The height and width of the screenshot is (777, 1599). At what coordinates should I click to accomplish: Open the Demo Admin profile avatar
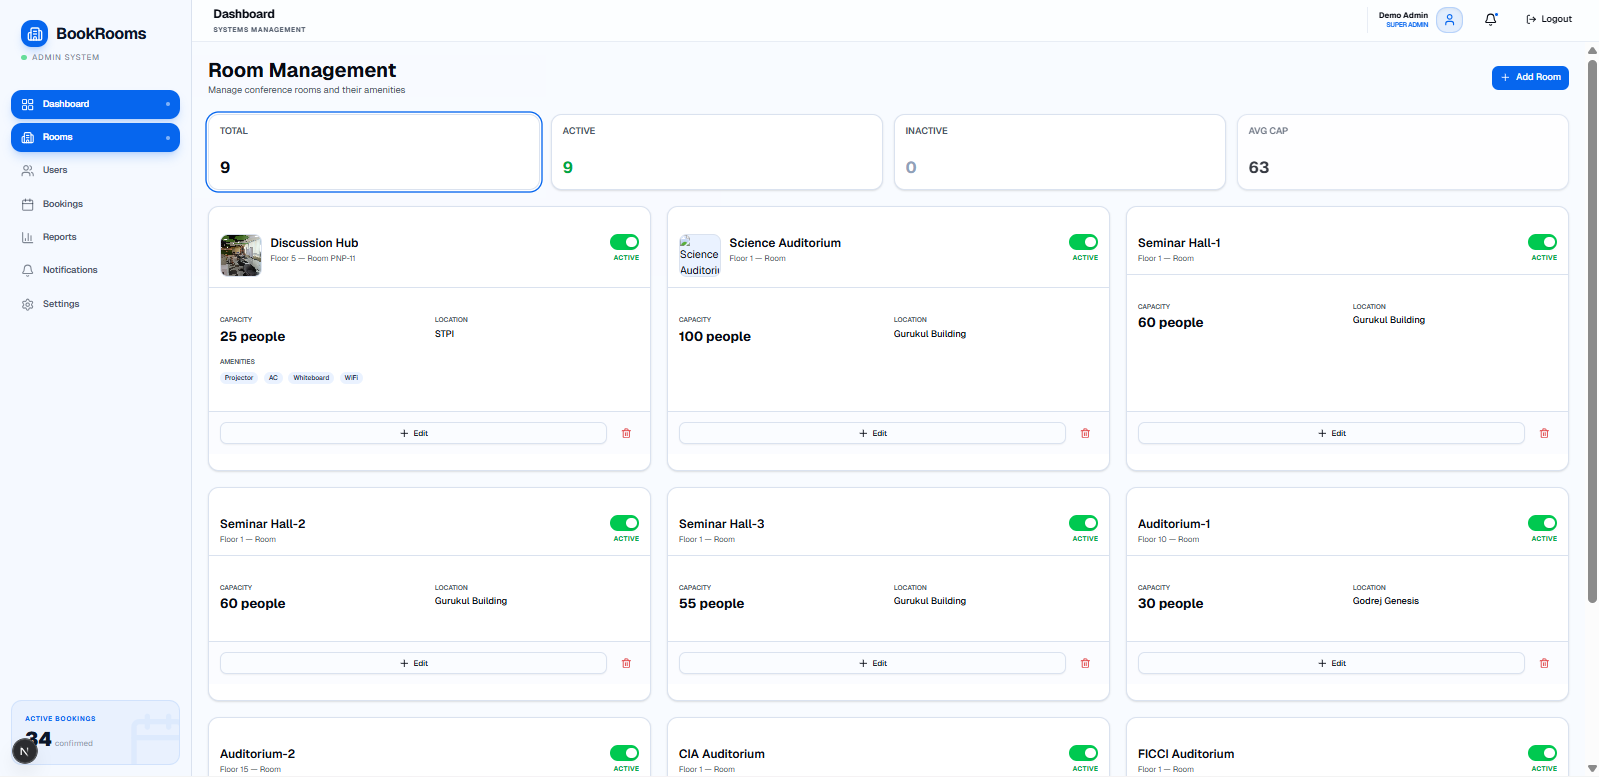coord(1449,19)
